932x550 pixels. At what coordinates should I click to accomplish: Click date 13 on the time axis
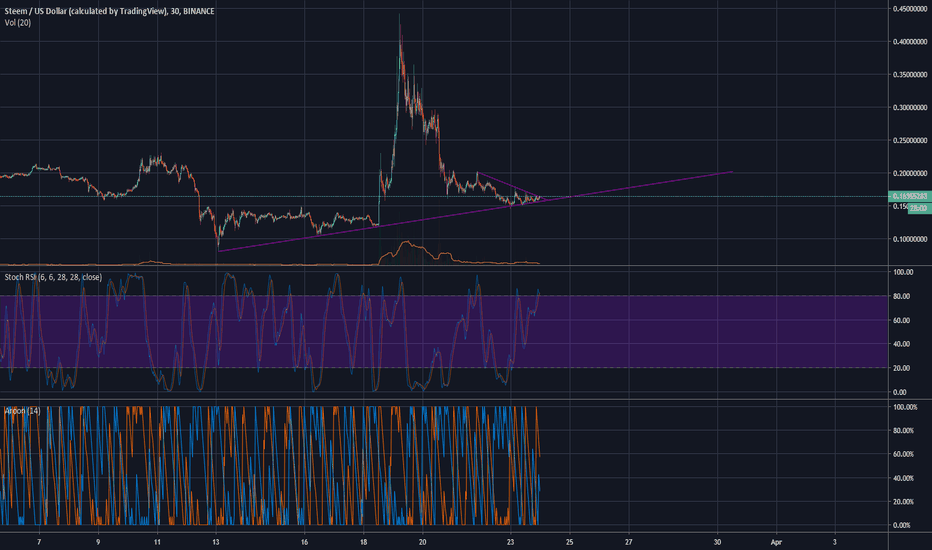pos(216,542)
